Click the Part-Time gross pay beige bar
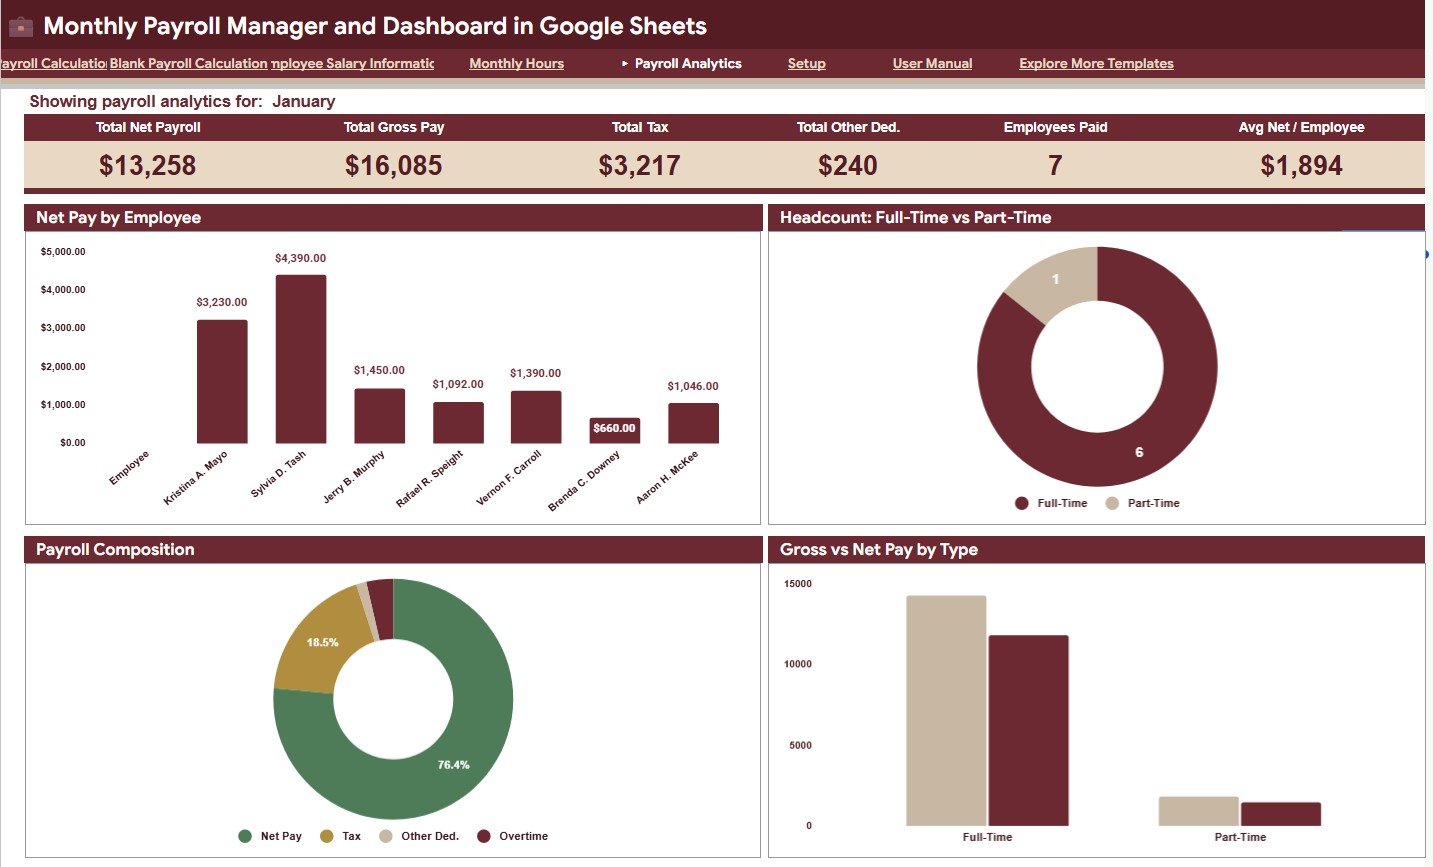Image resolution: width=1433 pixels, height=867 pixels. [1199, 811]
